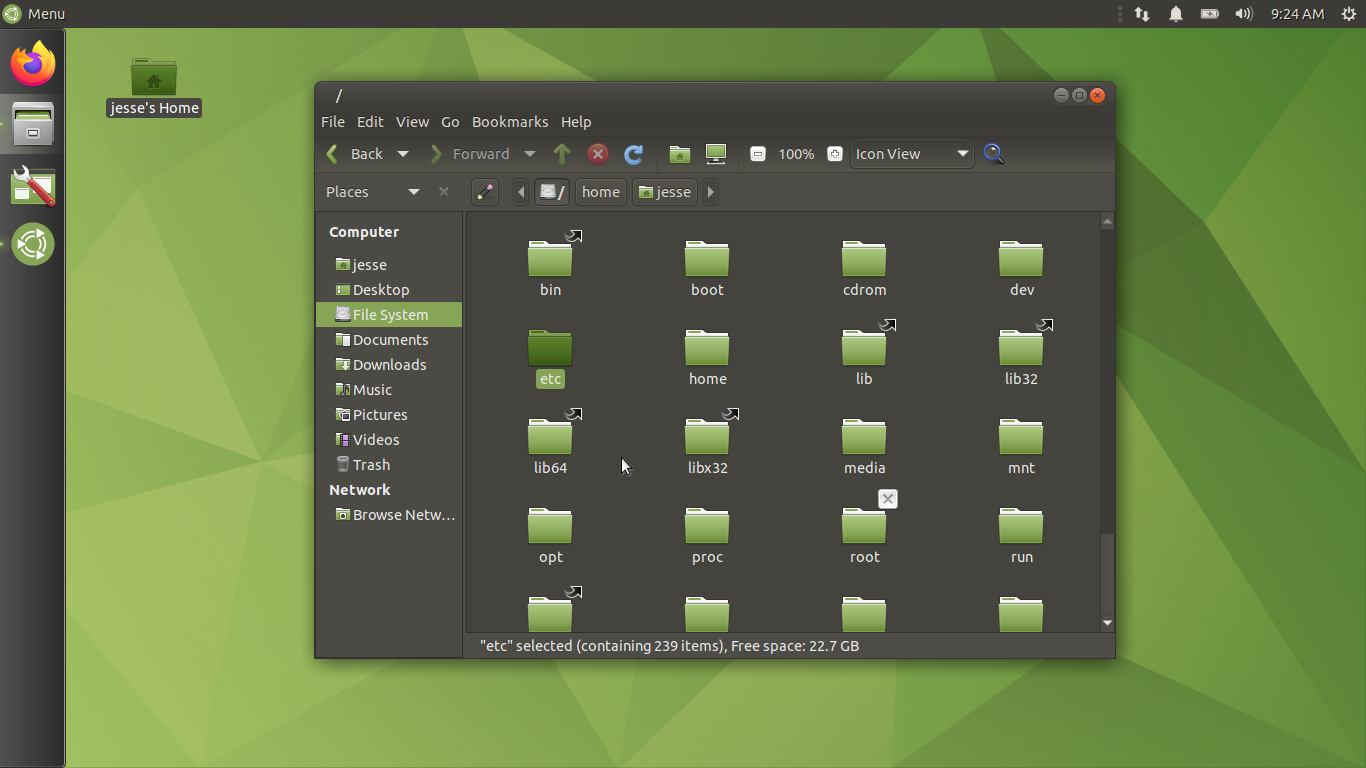1366x768 pixels.
Task: Open the Icon View mode combo box
Action: (x=912, y=154)
